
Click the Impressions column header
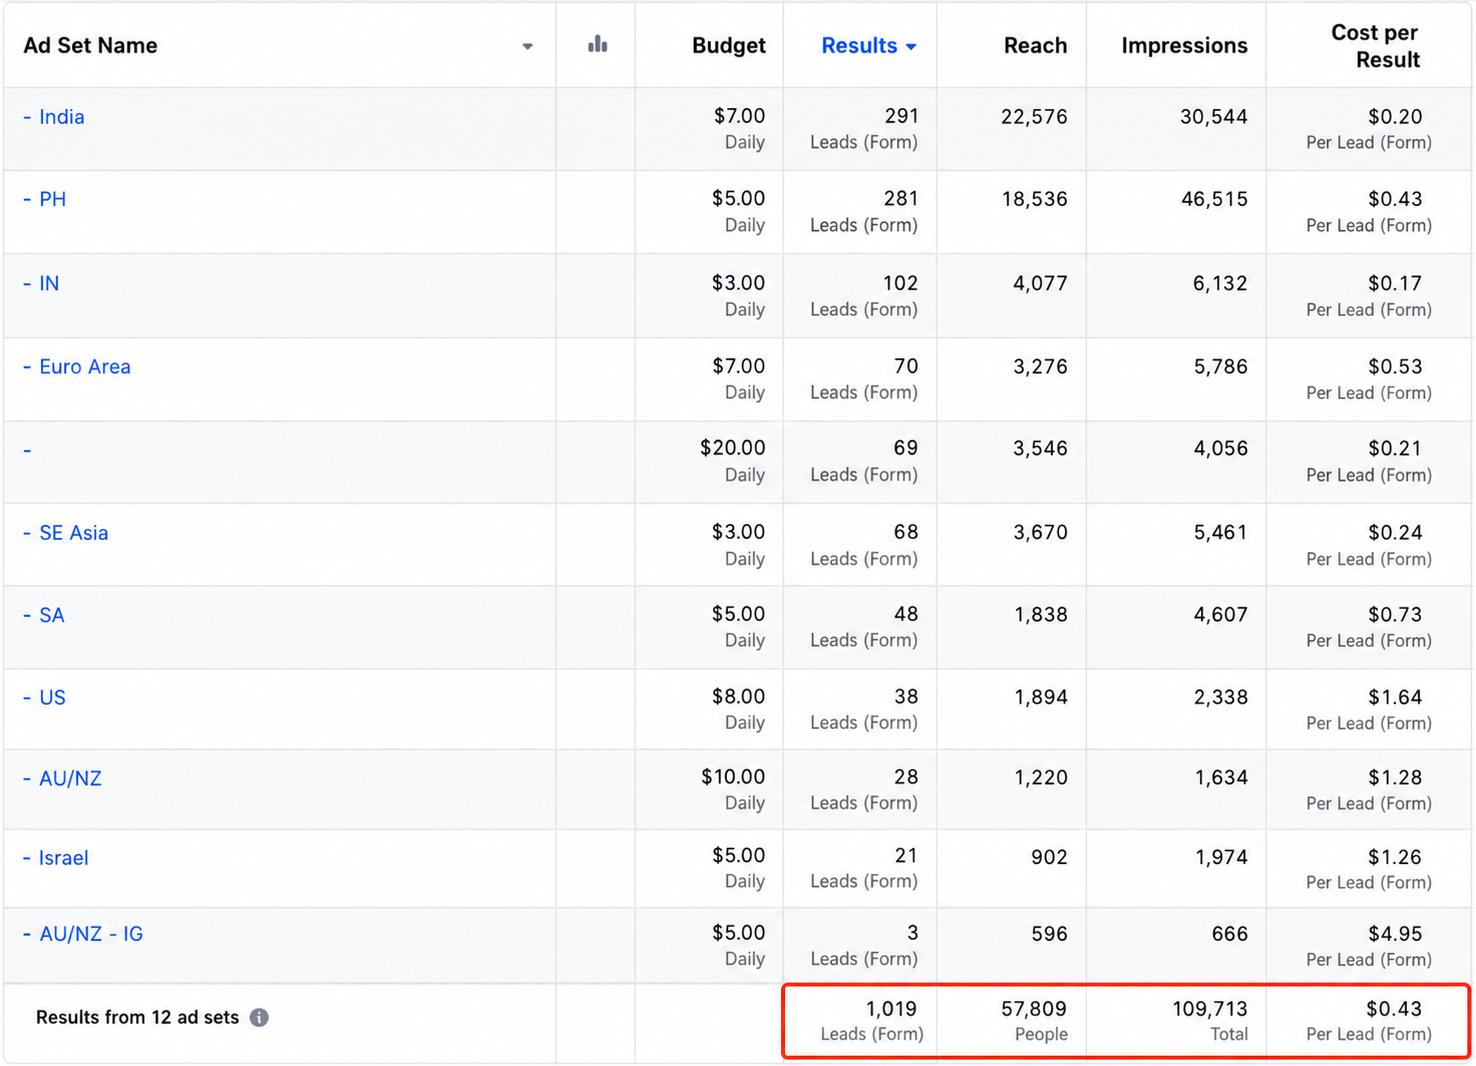1184,45
